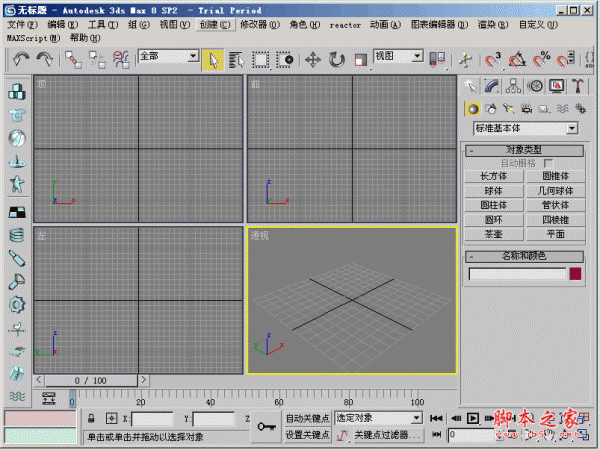Click the large key Set Keys icon
The height and width of the screenshot is (450, 600).
[267, 426]
